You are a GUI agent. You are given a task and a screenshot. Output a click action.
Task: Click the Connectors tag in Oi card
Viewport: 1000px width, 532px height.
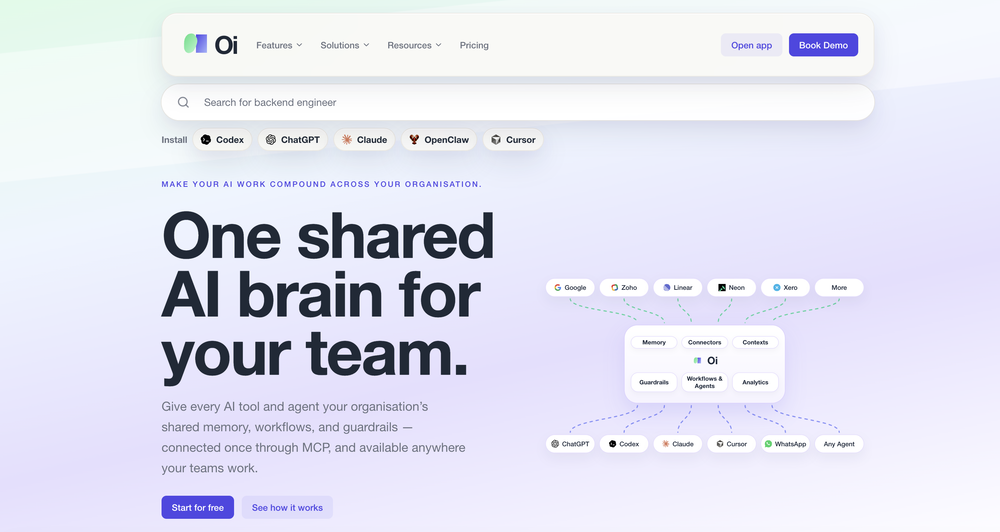[x=705, y=343]
